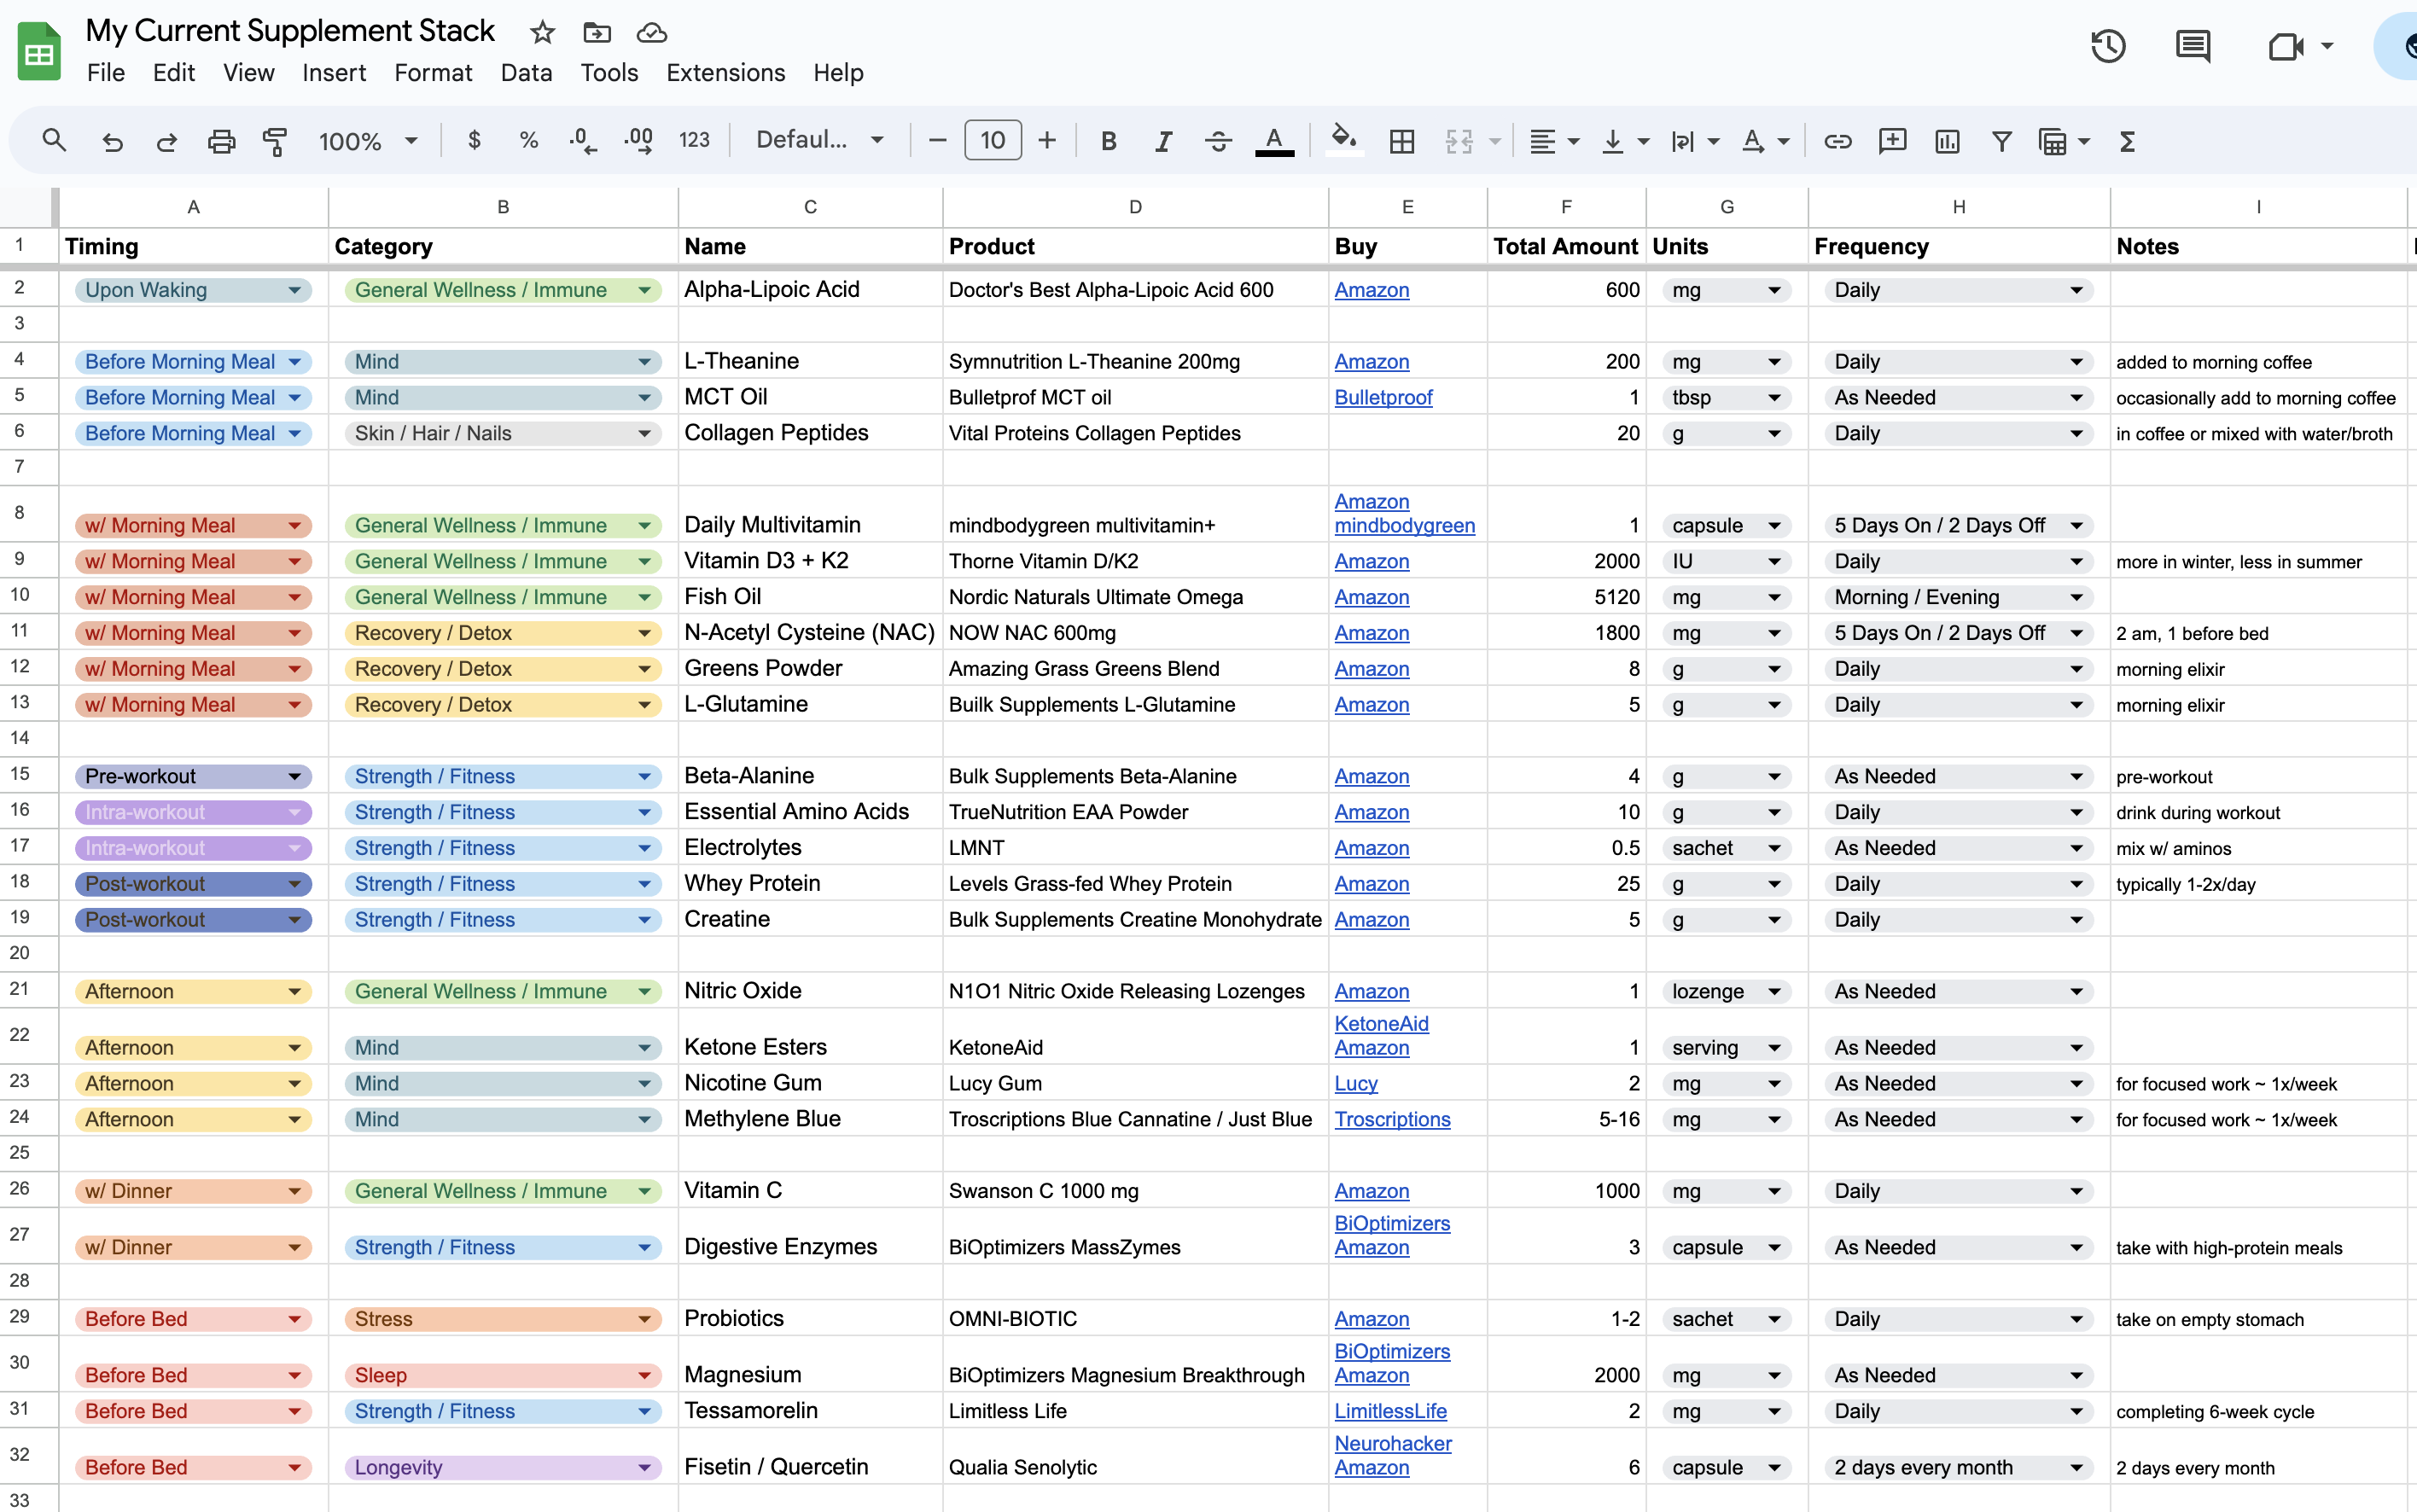Open the fill color paint bucket

point(1343,139)
